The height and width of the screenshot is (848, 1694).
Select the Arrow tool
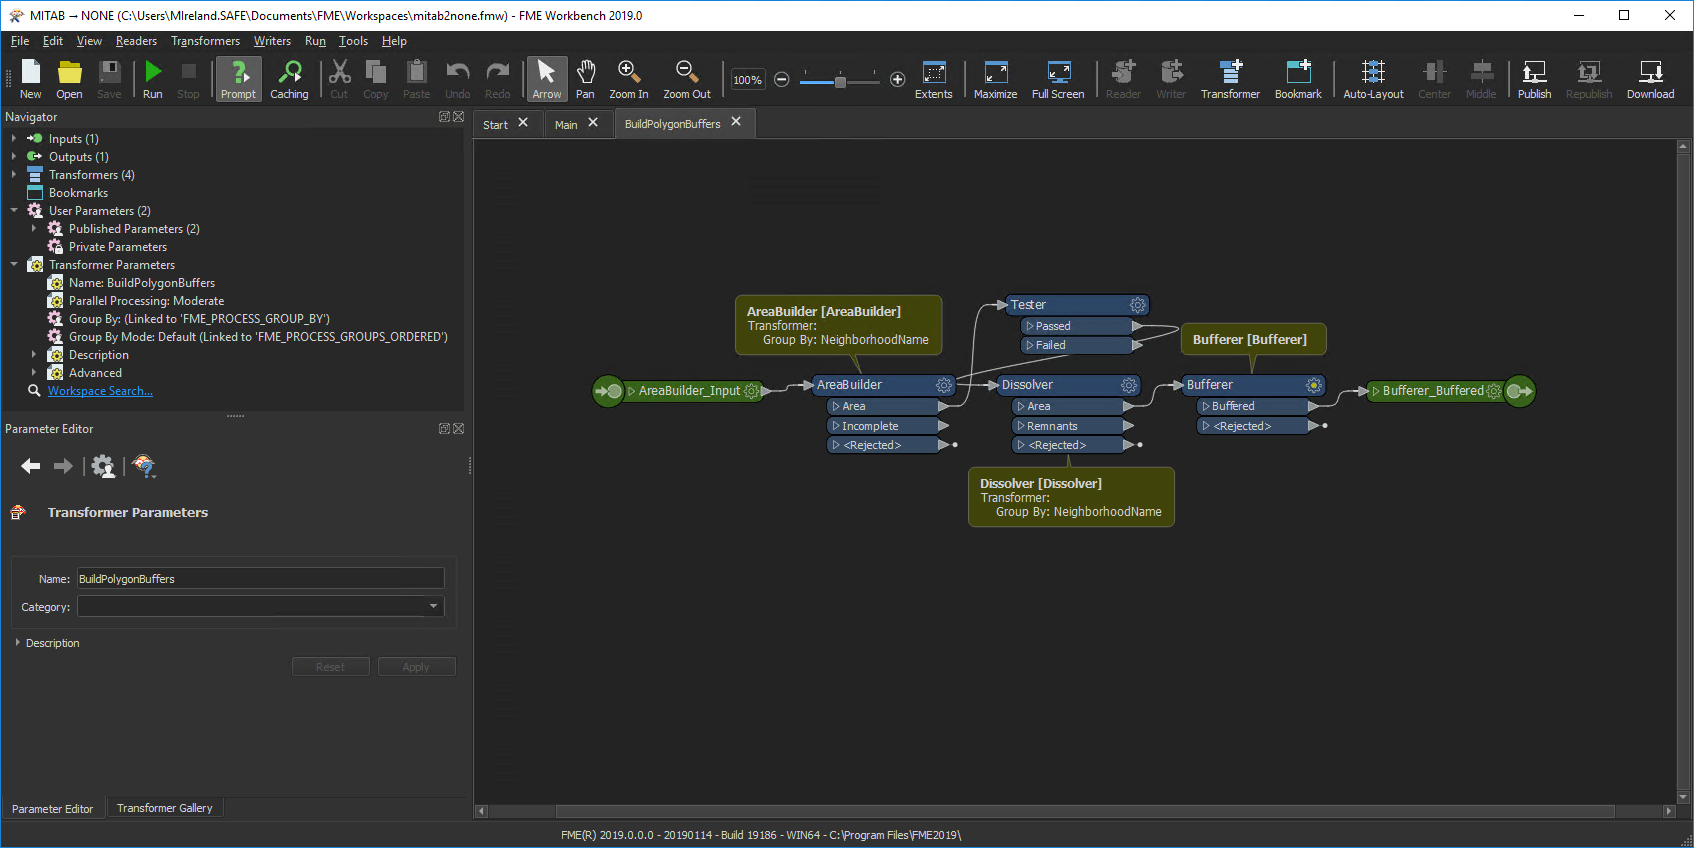point(546,79)
